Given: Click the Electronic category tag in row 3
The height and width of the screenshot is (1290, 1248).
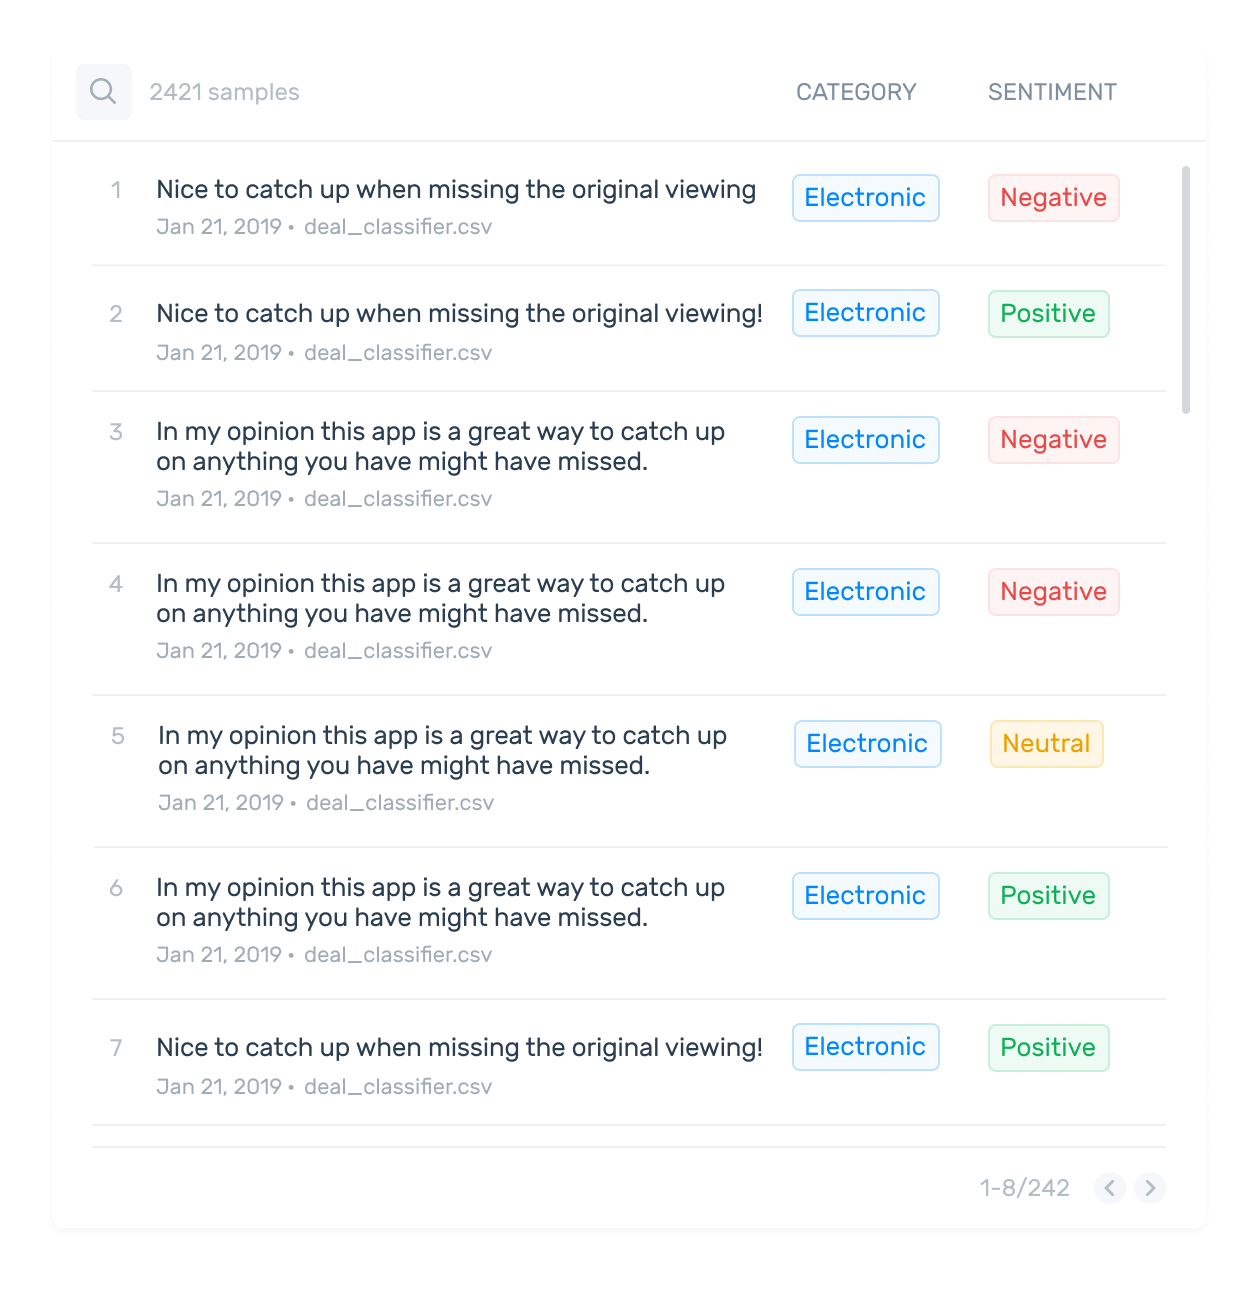Looking at the screenshot, I should coord(865,440).
